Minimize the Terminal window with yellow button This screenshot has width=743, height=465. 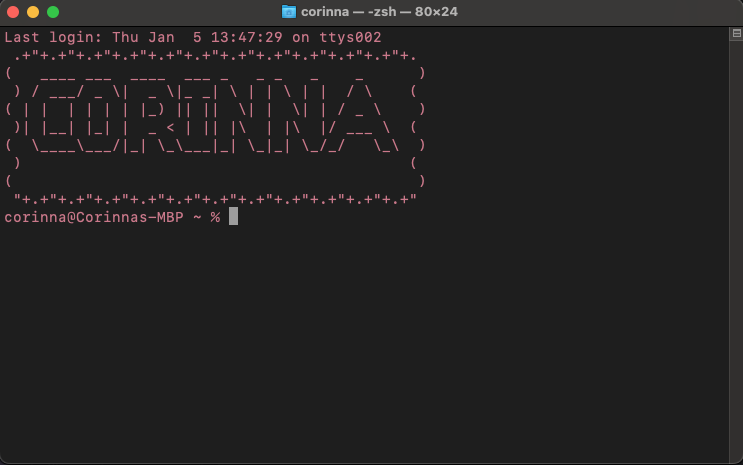coord(33,12)
